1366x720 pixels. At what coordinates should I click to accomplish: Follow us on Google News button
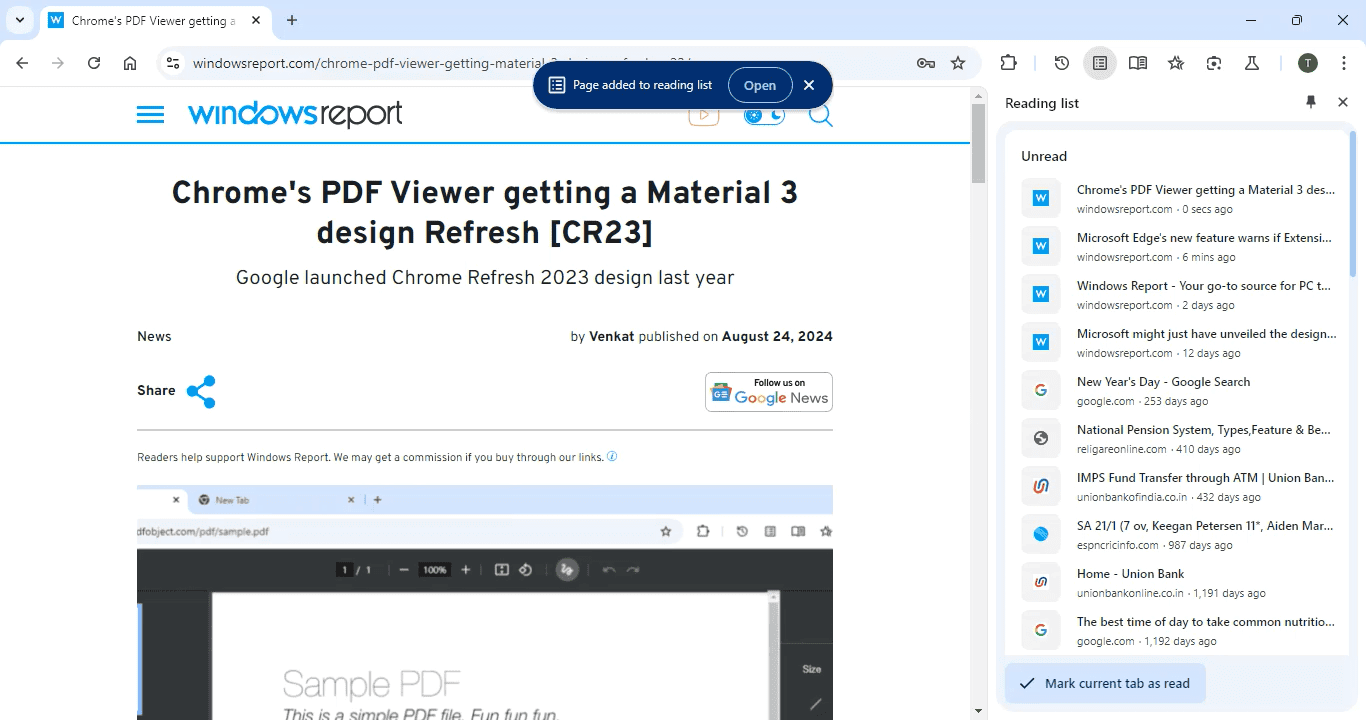(x=769, y=392)
